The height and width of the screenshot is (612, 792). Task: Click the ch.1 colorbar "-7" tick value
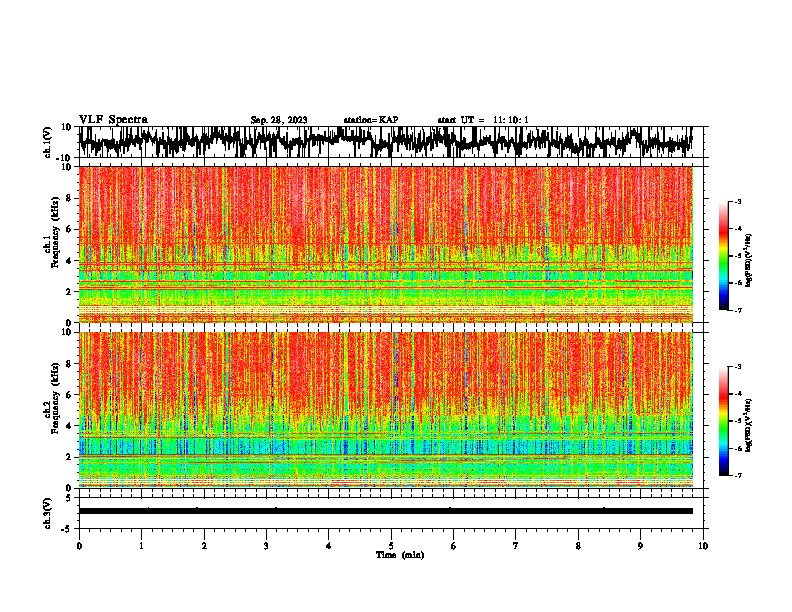coord(737,310)
